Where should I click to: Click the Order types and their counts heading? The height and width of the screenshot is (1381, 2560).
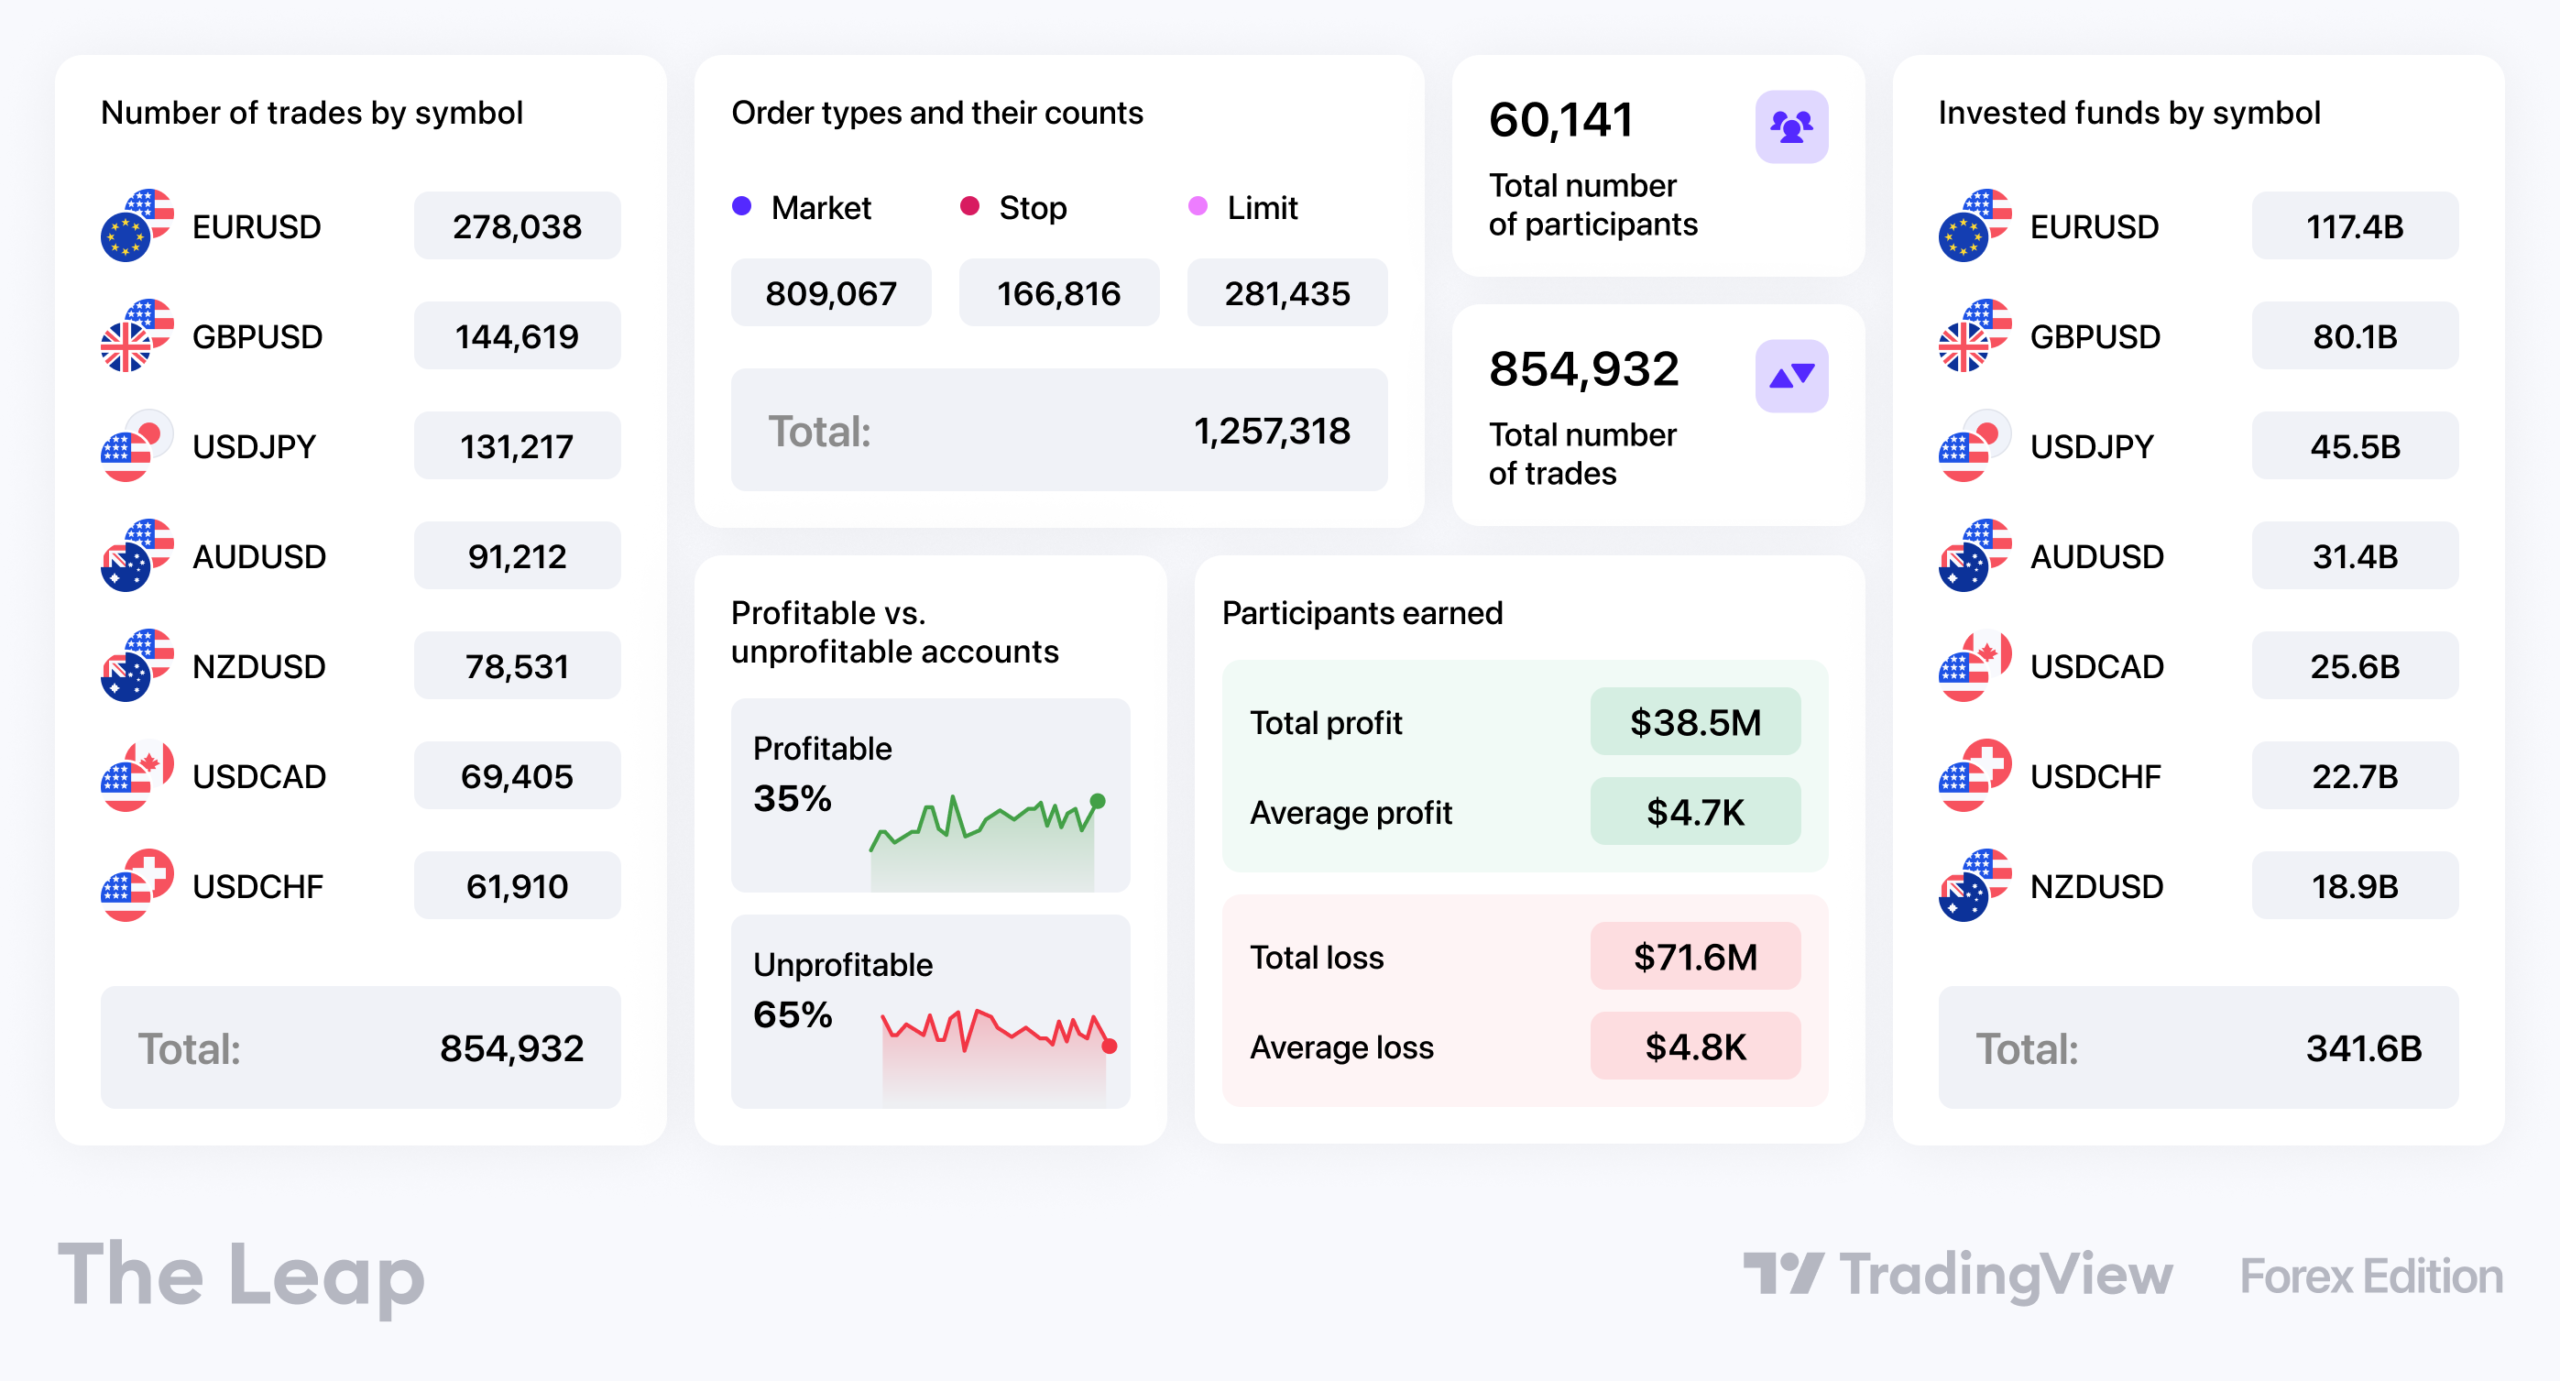[937, 113]
